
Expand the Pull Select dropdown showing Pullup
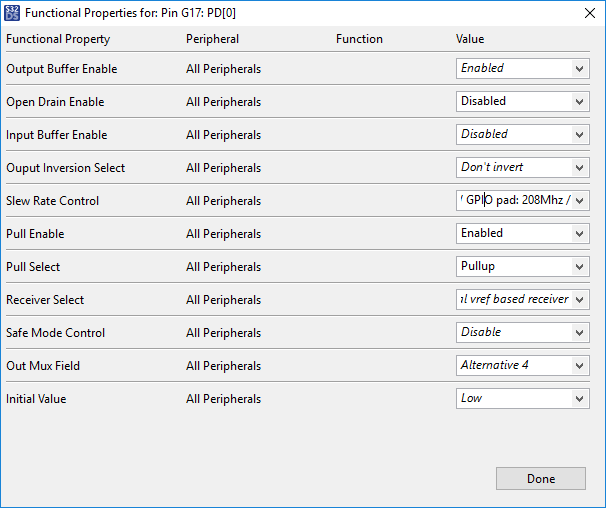point(579,267)
